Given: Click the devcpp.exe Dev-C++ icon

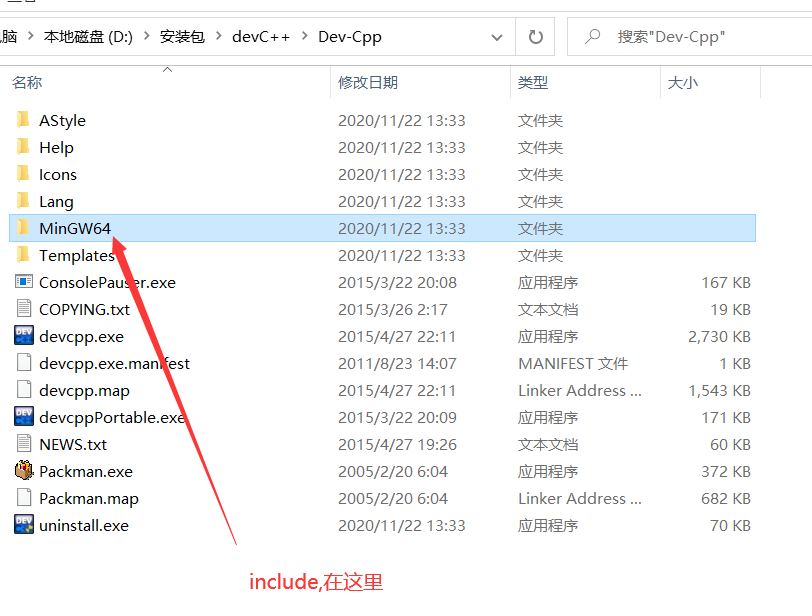Looking at the screenshot, I should pyautogui.click(x=24, y=335).
